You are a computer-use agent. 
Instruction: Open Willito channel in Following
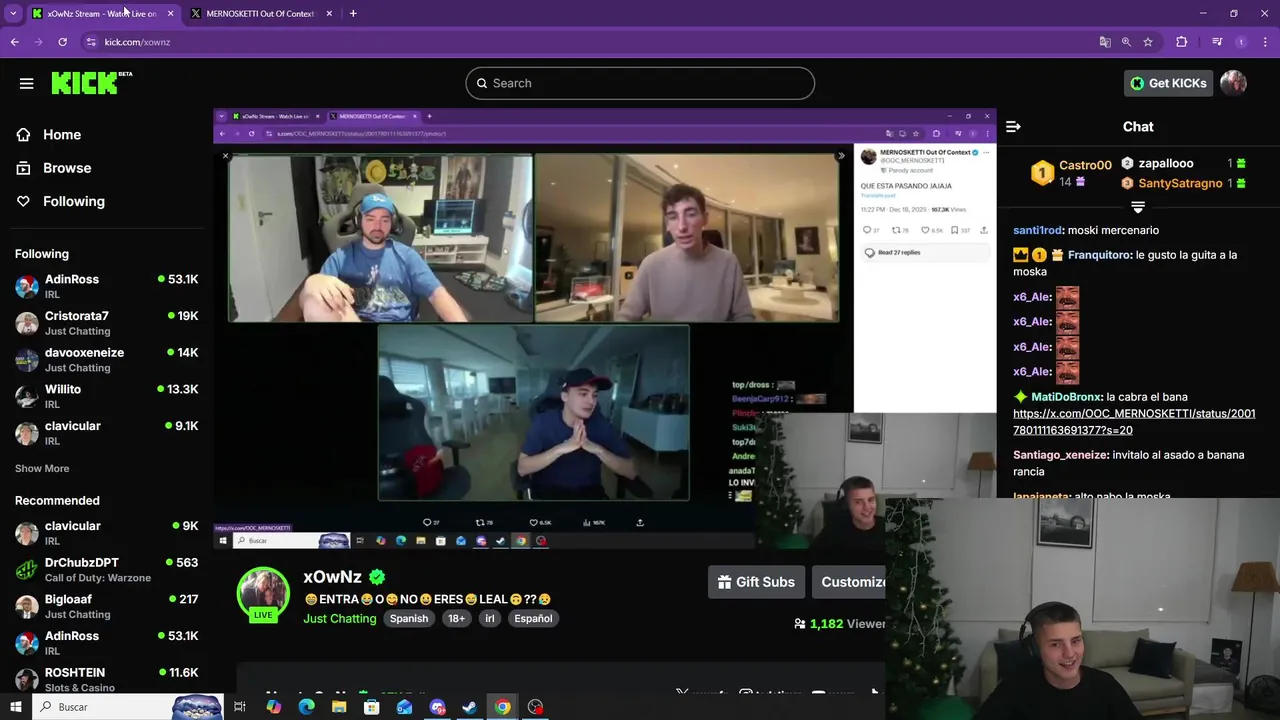(106, 396)
